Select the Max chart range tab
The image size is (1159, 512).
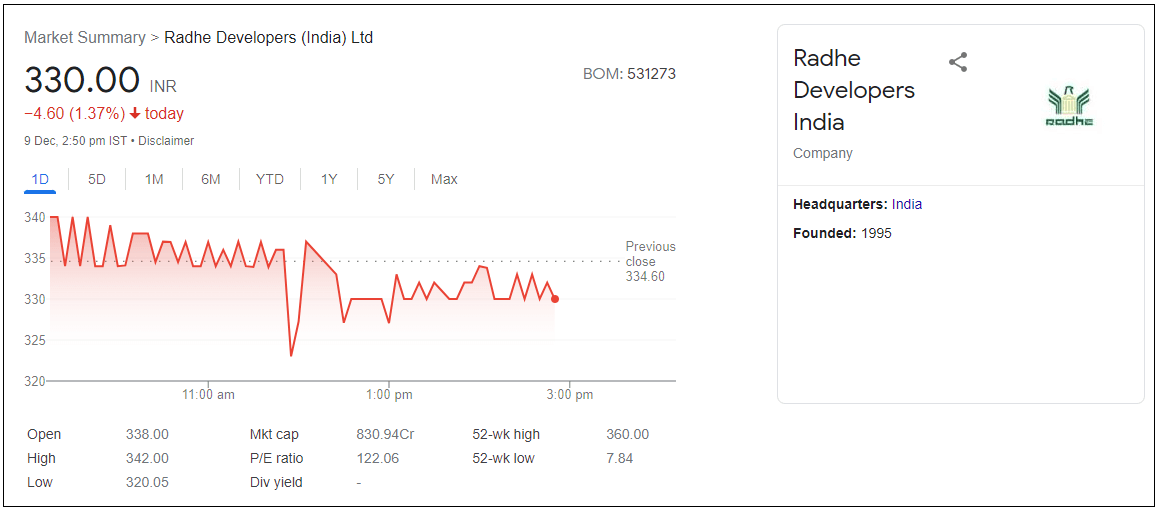(444, 179)
